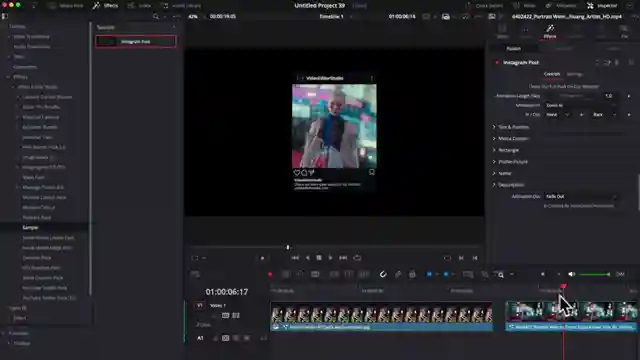Click the play forward button
Viewport: 640px width, 360px height.
point(330,258)
